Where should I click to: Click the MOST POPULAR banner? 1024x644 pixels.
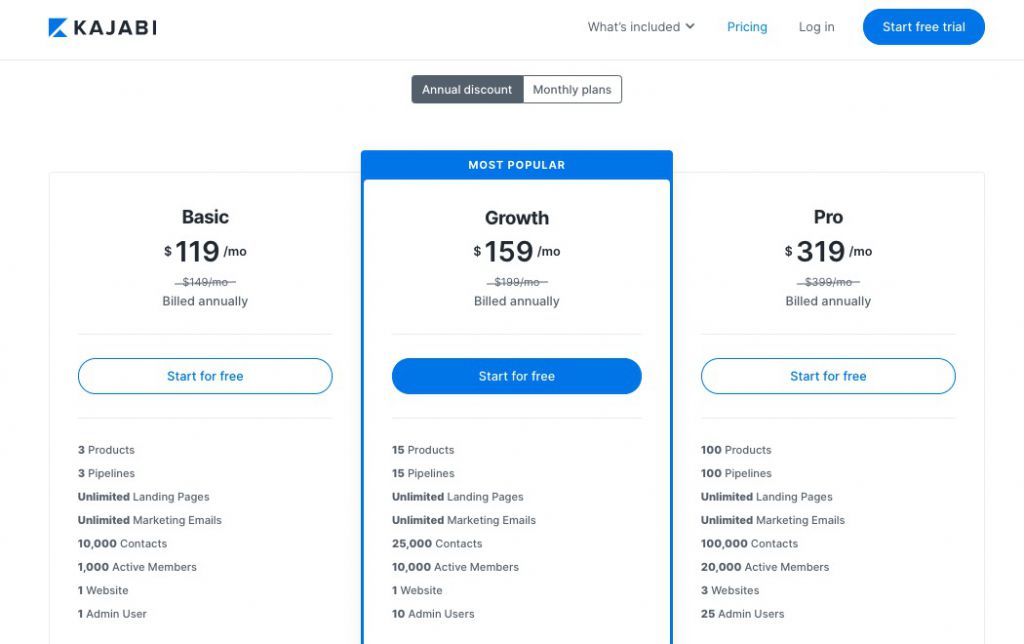pos(517,165)
